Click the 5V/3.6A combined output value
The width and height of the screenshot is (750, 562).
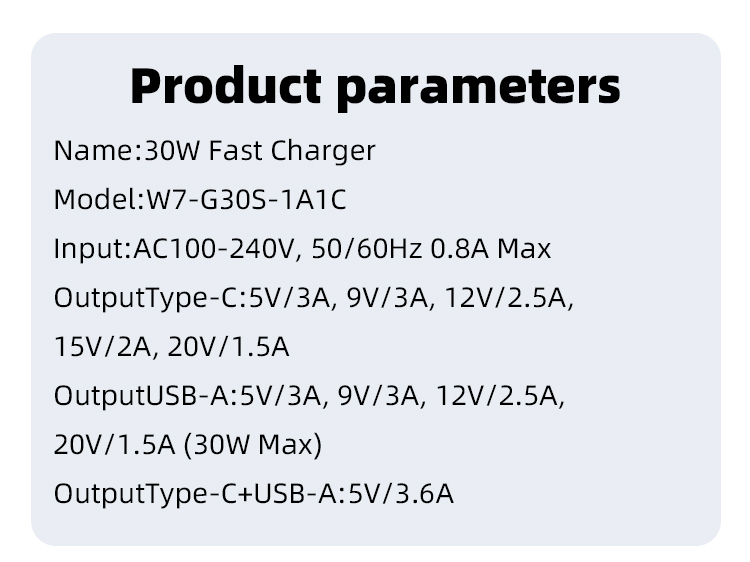pyautogui.click(x=398, y=494)
